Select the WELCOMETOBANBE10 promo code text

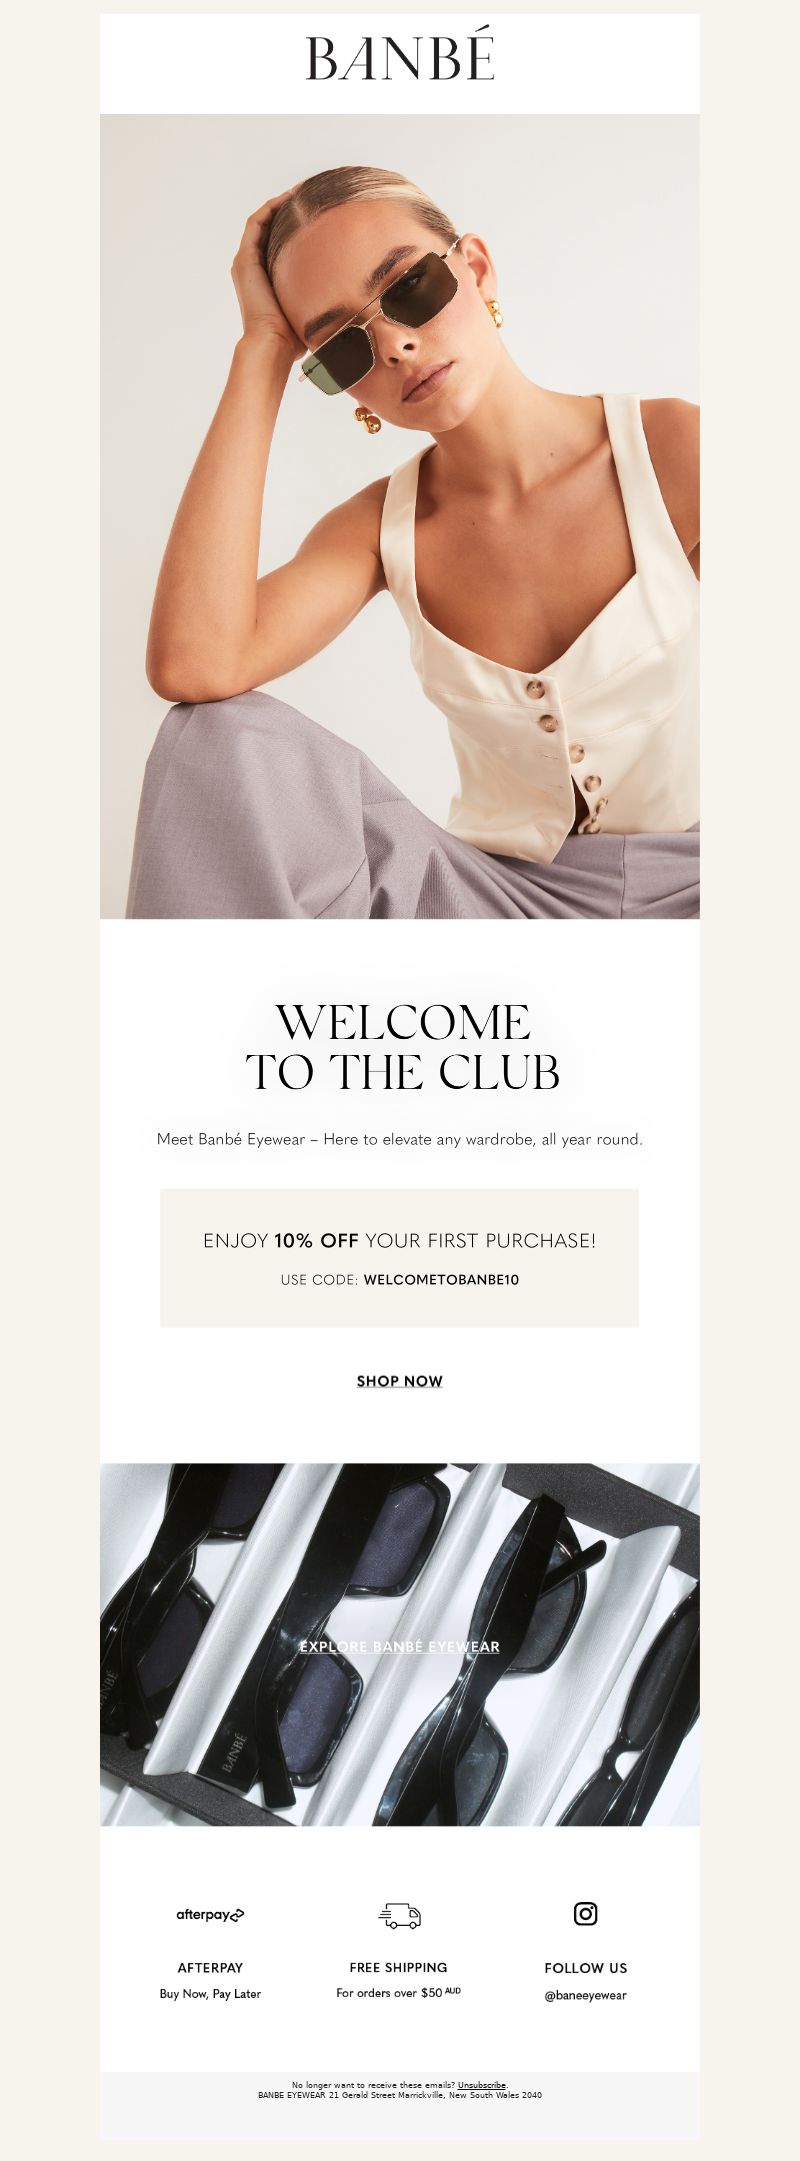[441, 1279]
